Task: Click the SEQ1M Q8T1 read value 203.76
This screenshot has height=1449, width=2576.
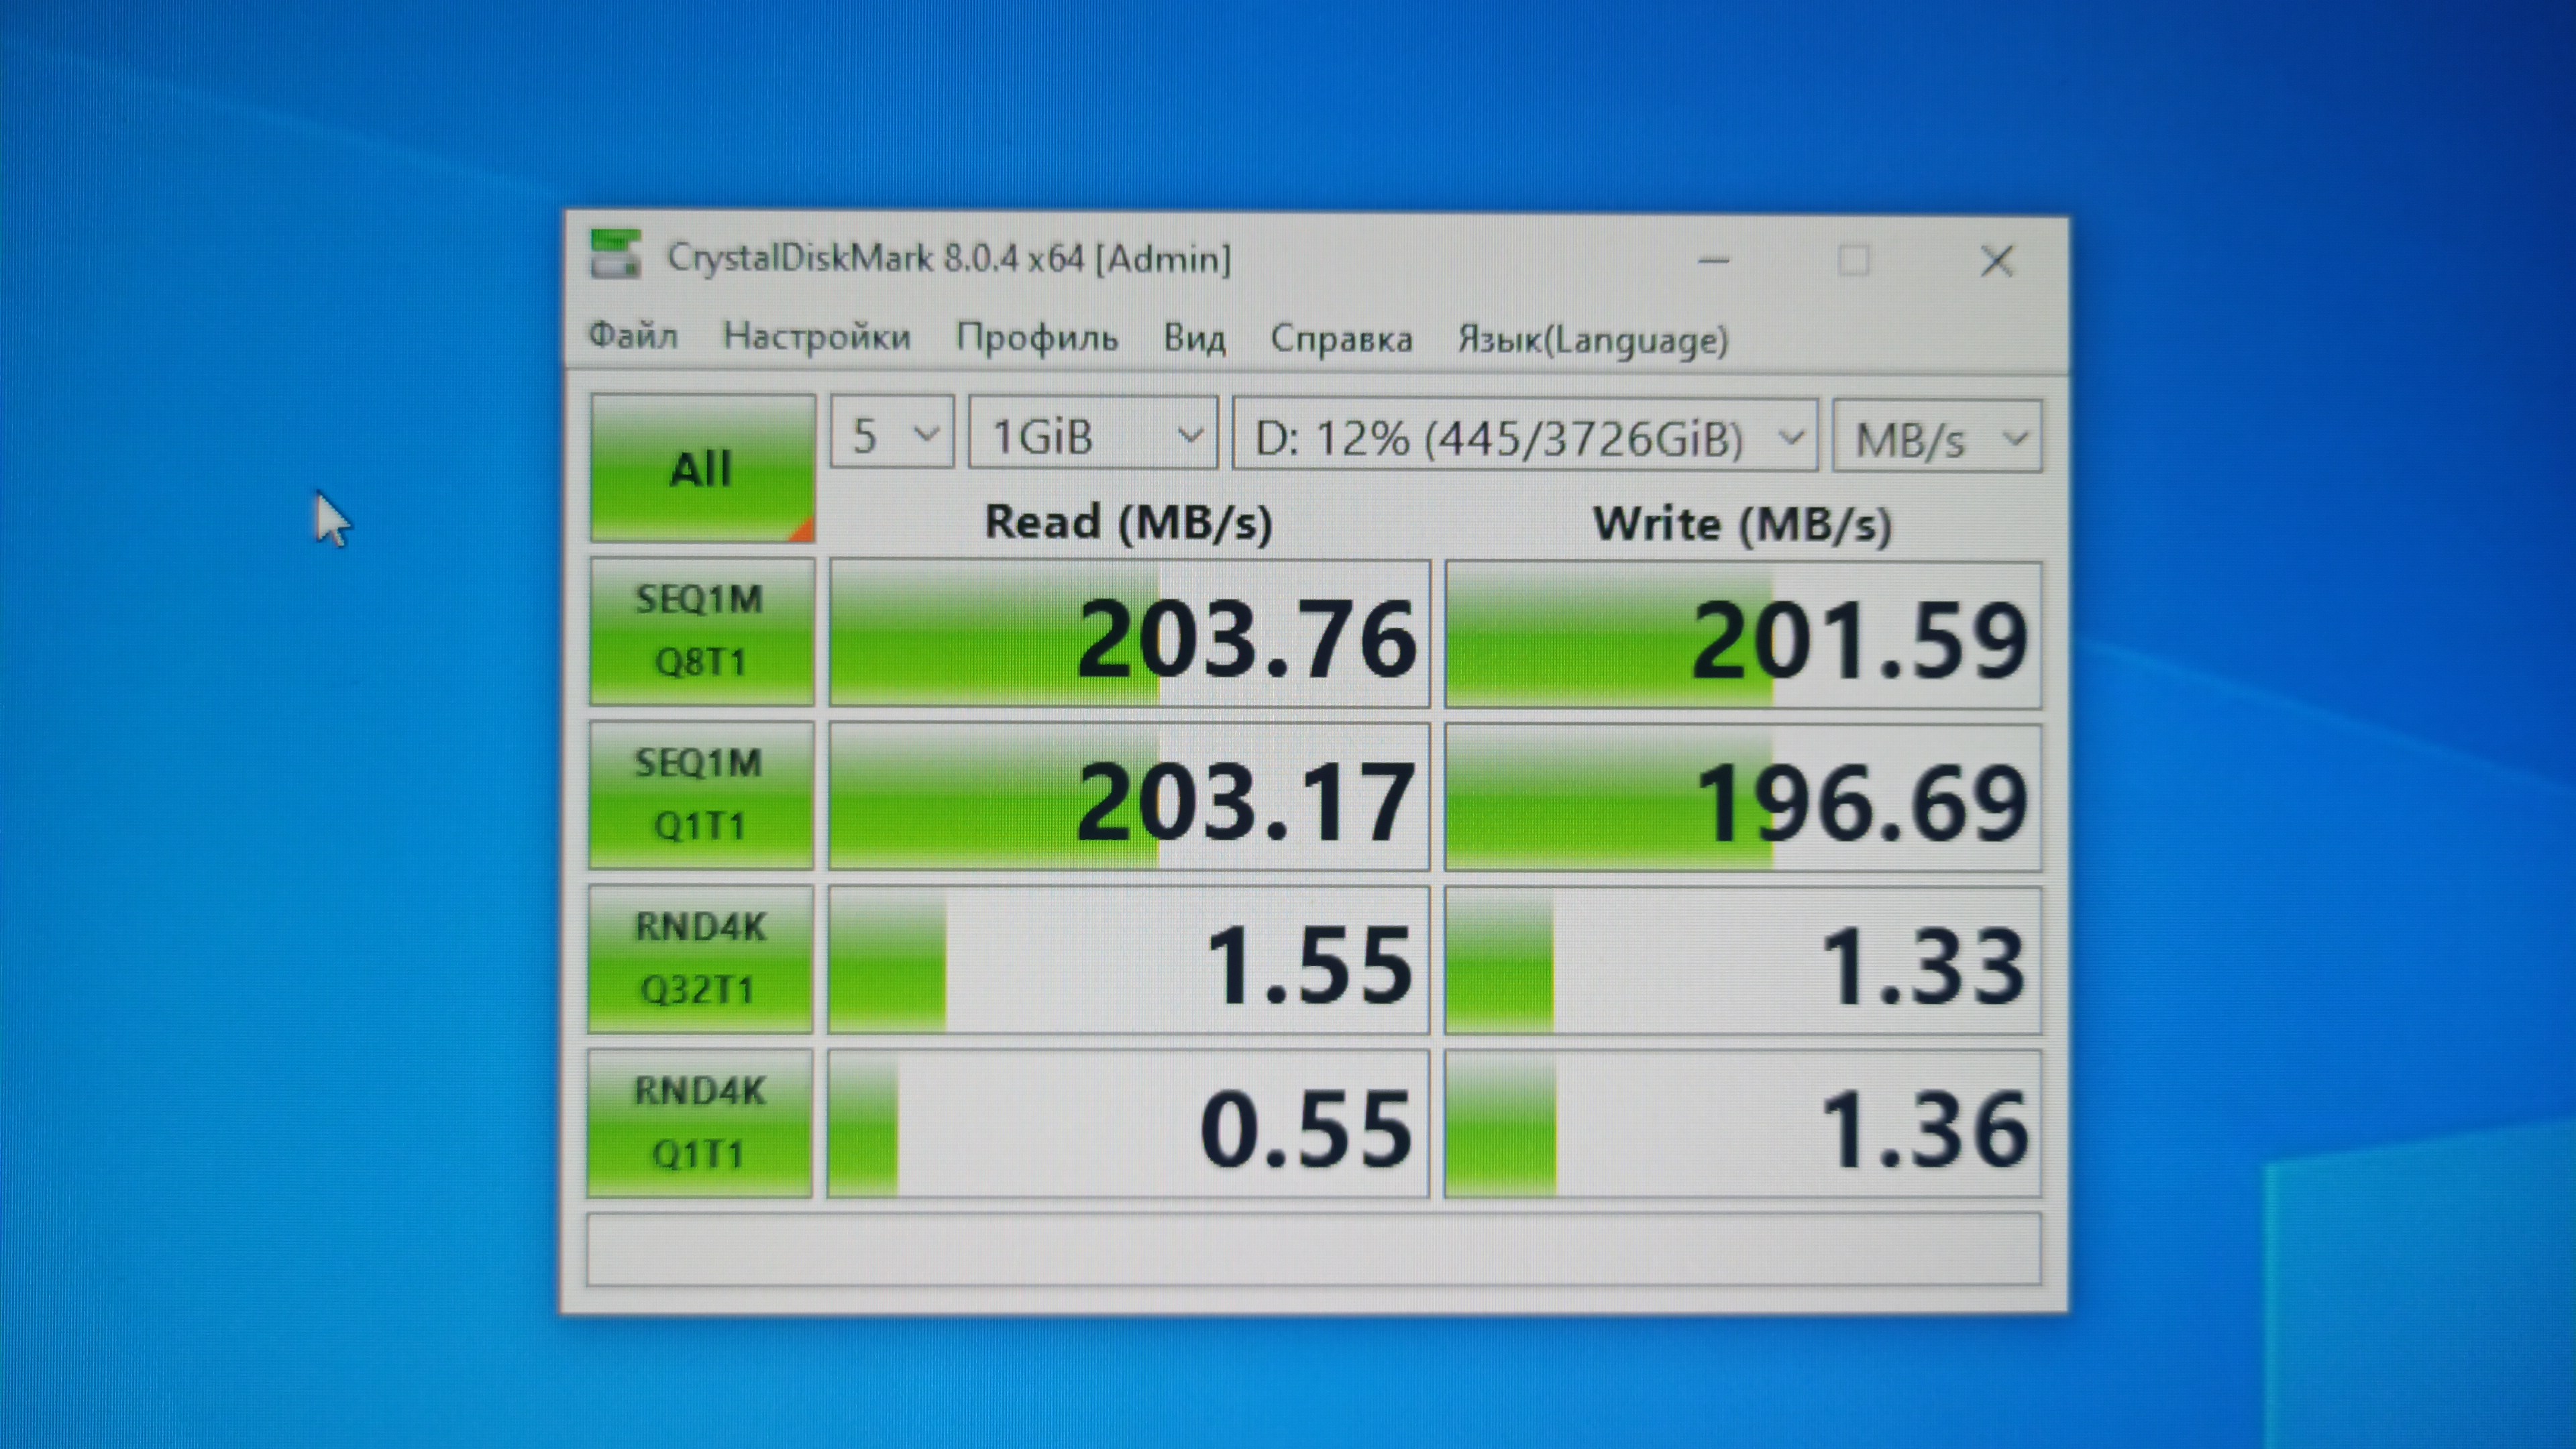Action: [1129, 633]
